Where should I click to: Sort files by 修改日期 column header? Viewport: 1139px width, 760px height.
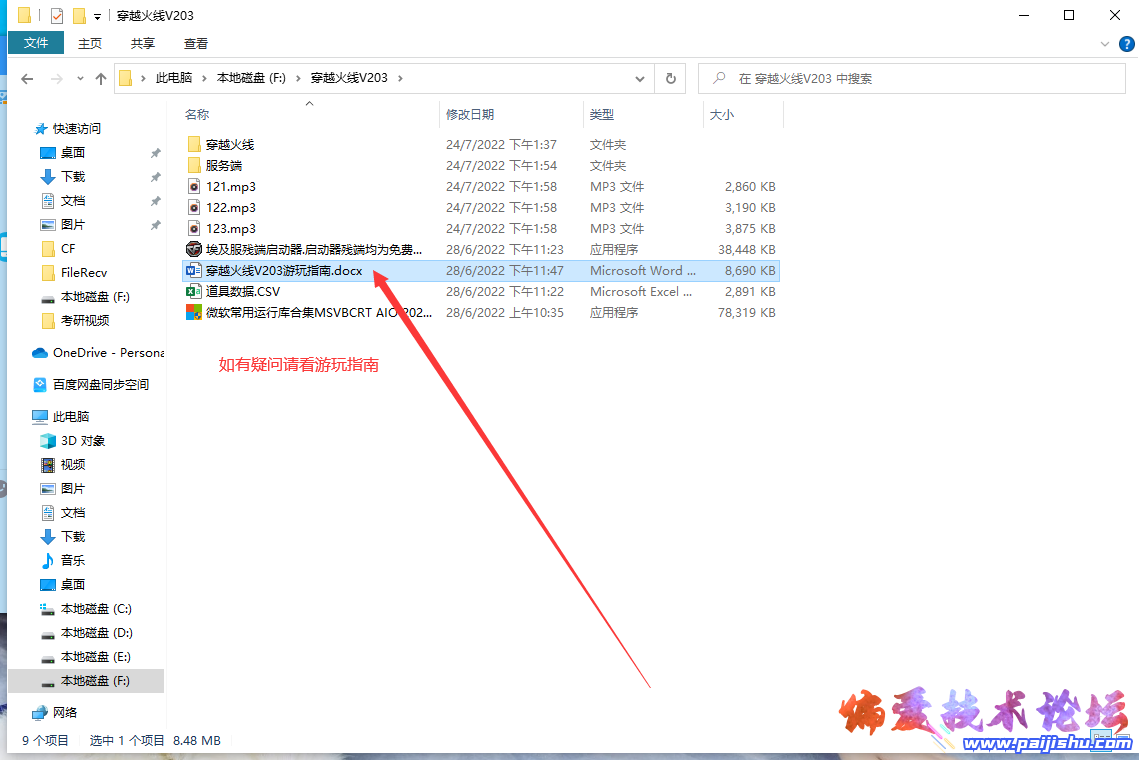pos(470,115)
